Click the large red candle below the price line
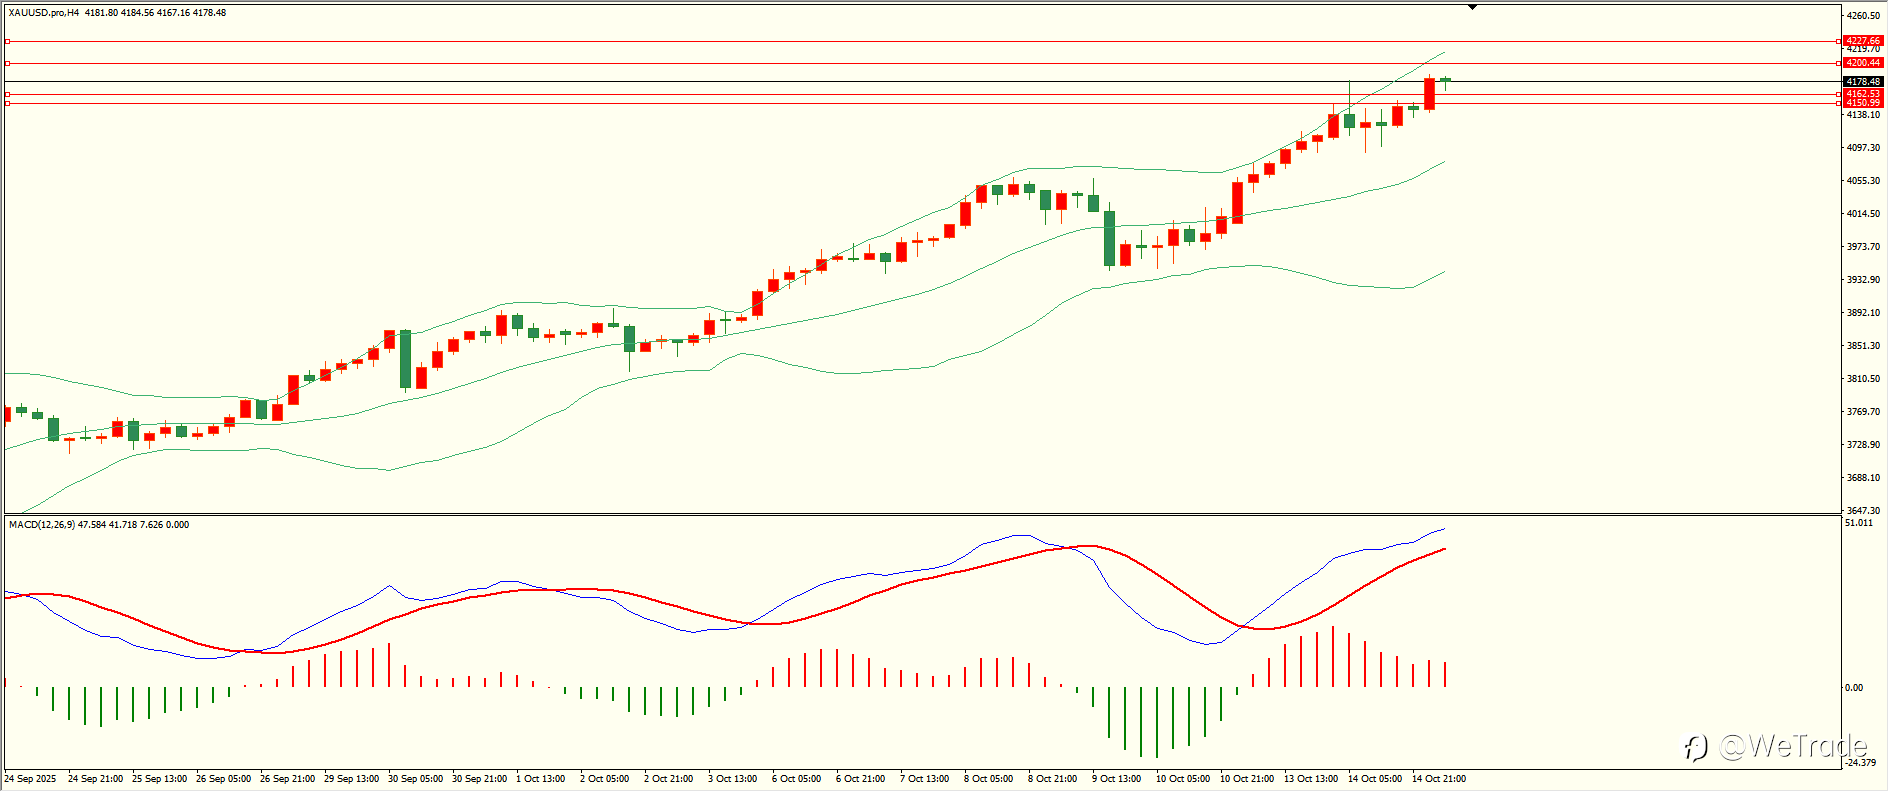Screen dimensions: 1889x792 tap(1430, 94)
